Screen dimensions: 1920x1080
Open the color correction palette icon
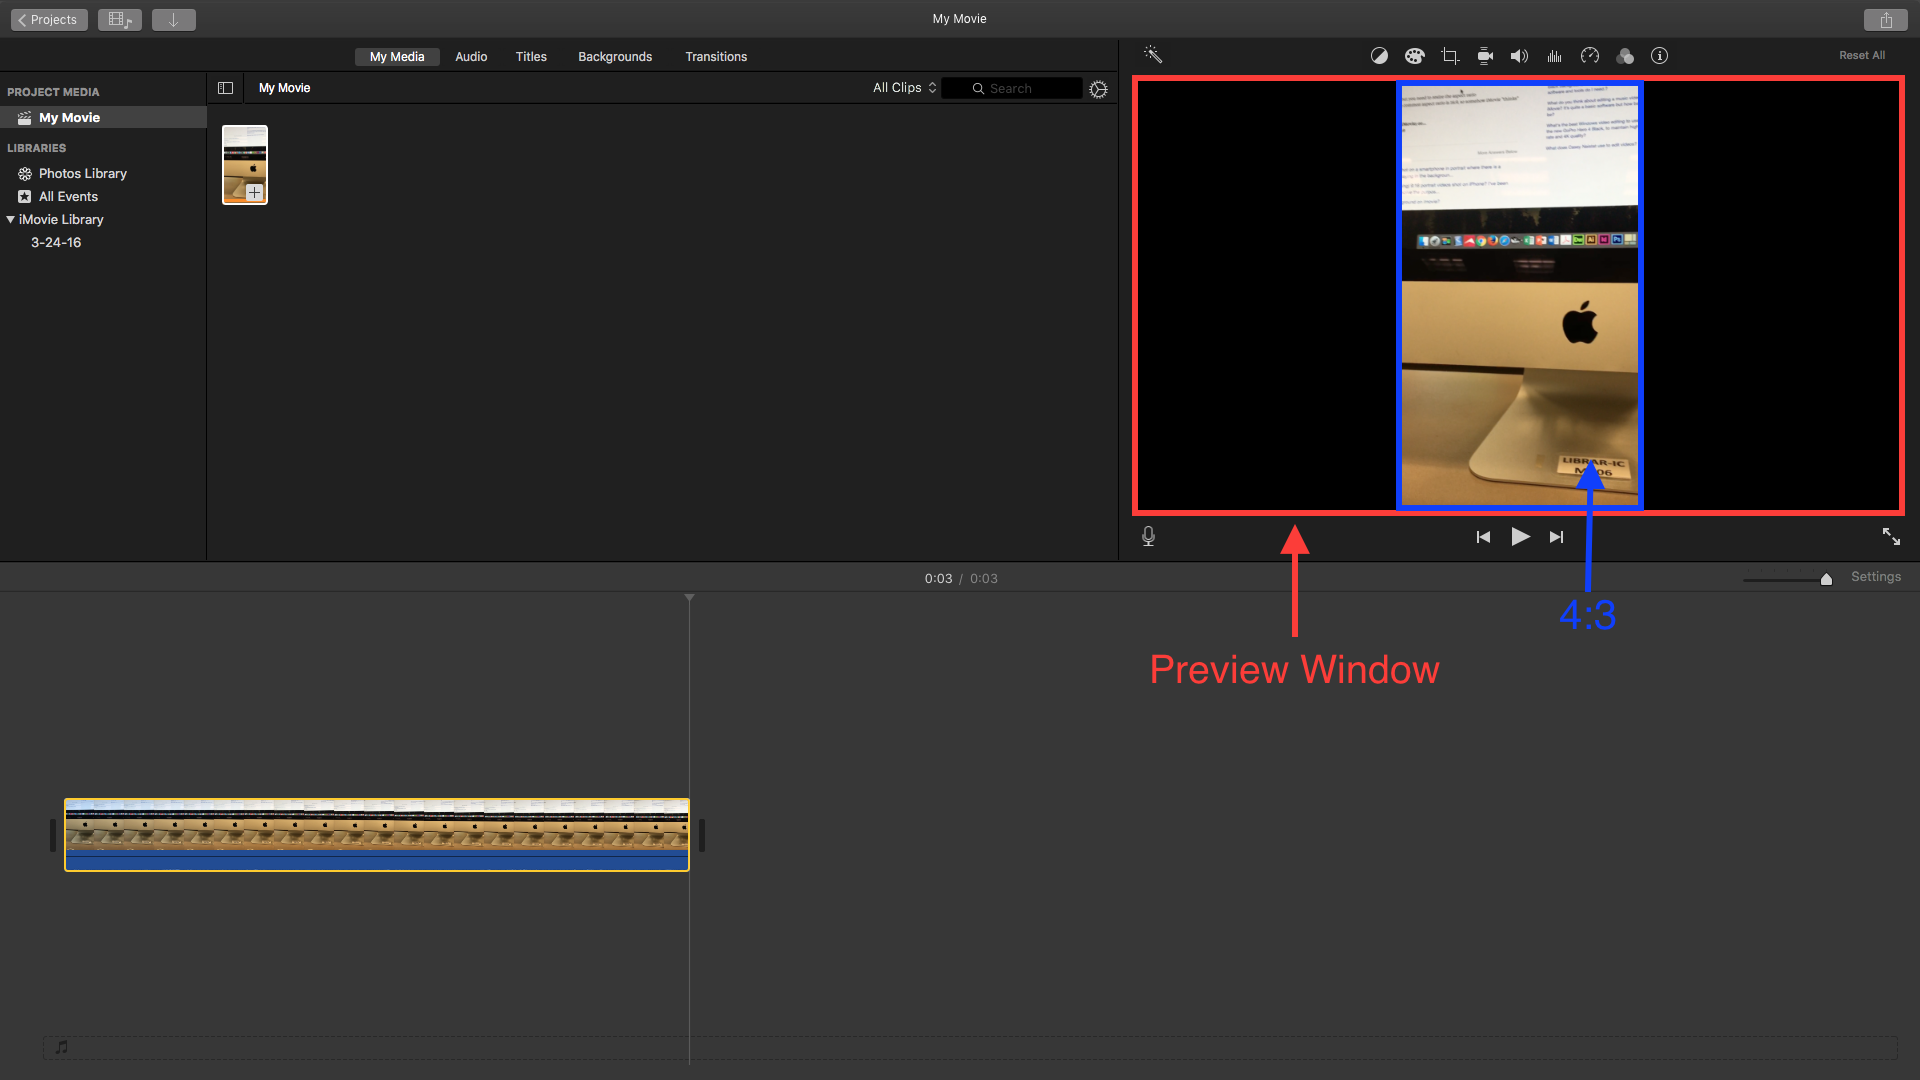pyautogui.click(x=1414, y=56)
